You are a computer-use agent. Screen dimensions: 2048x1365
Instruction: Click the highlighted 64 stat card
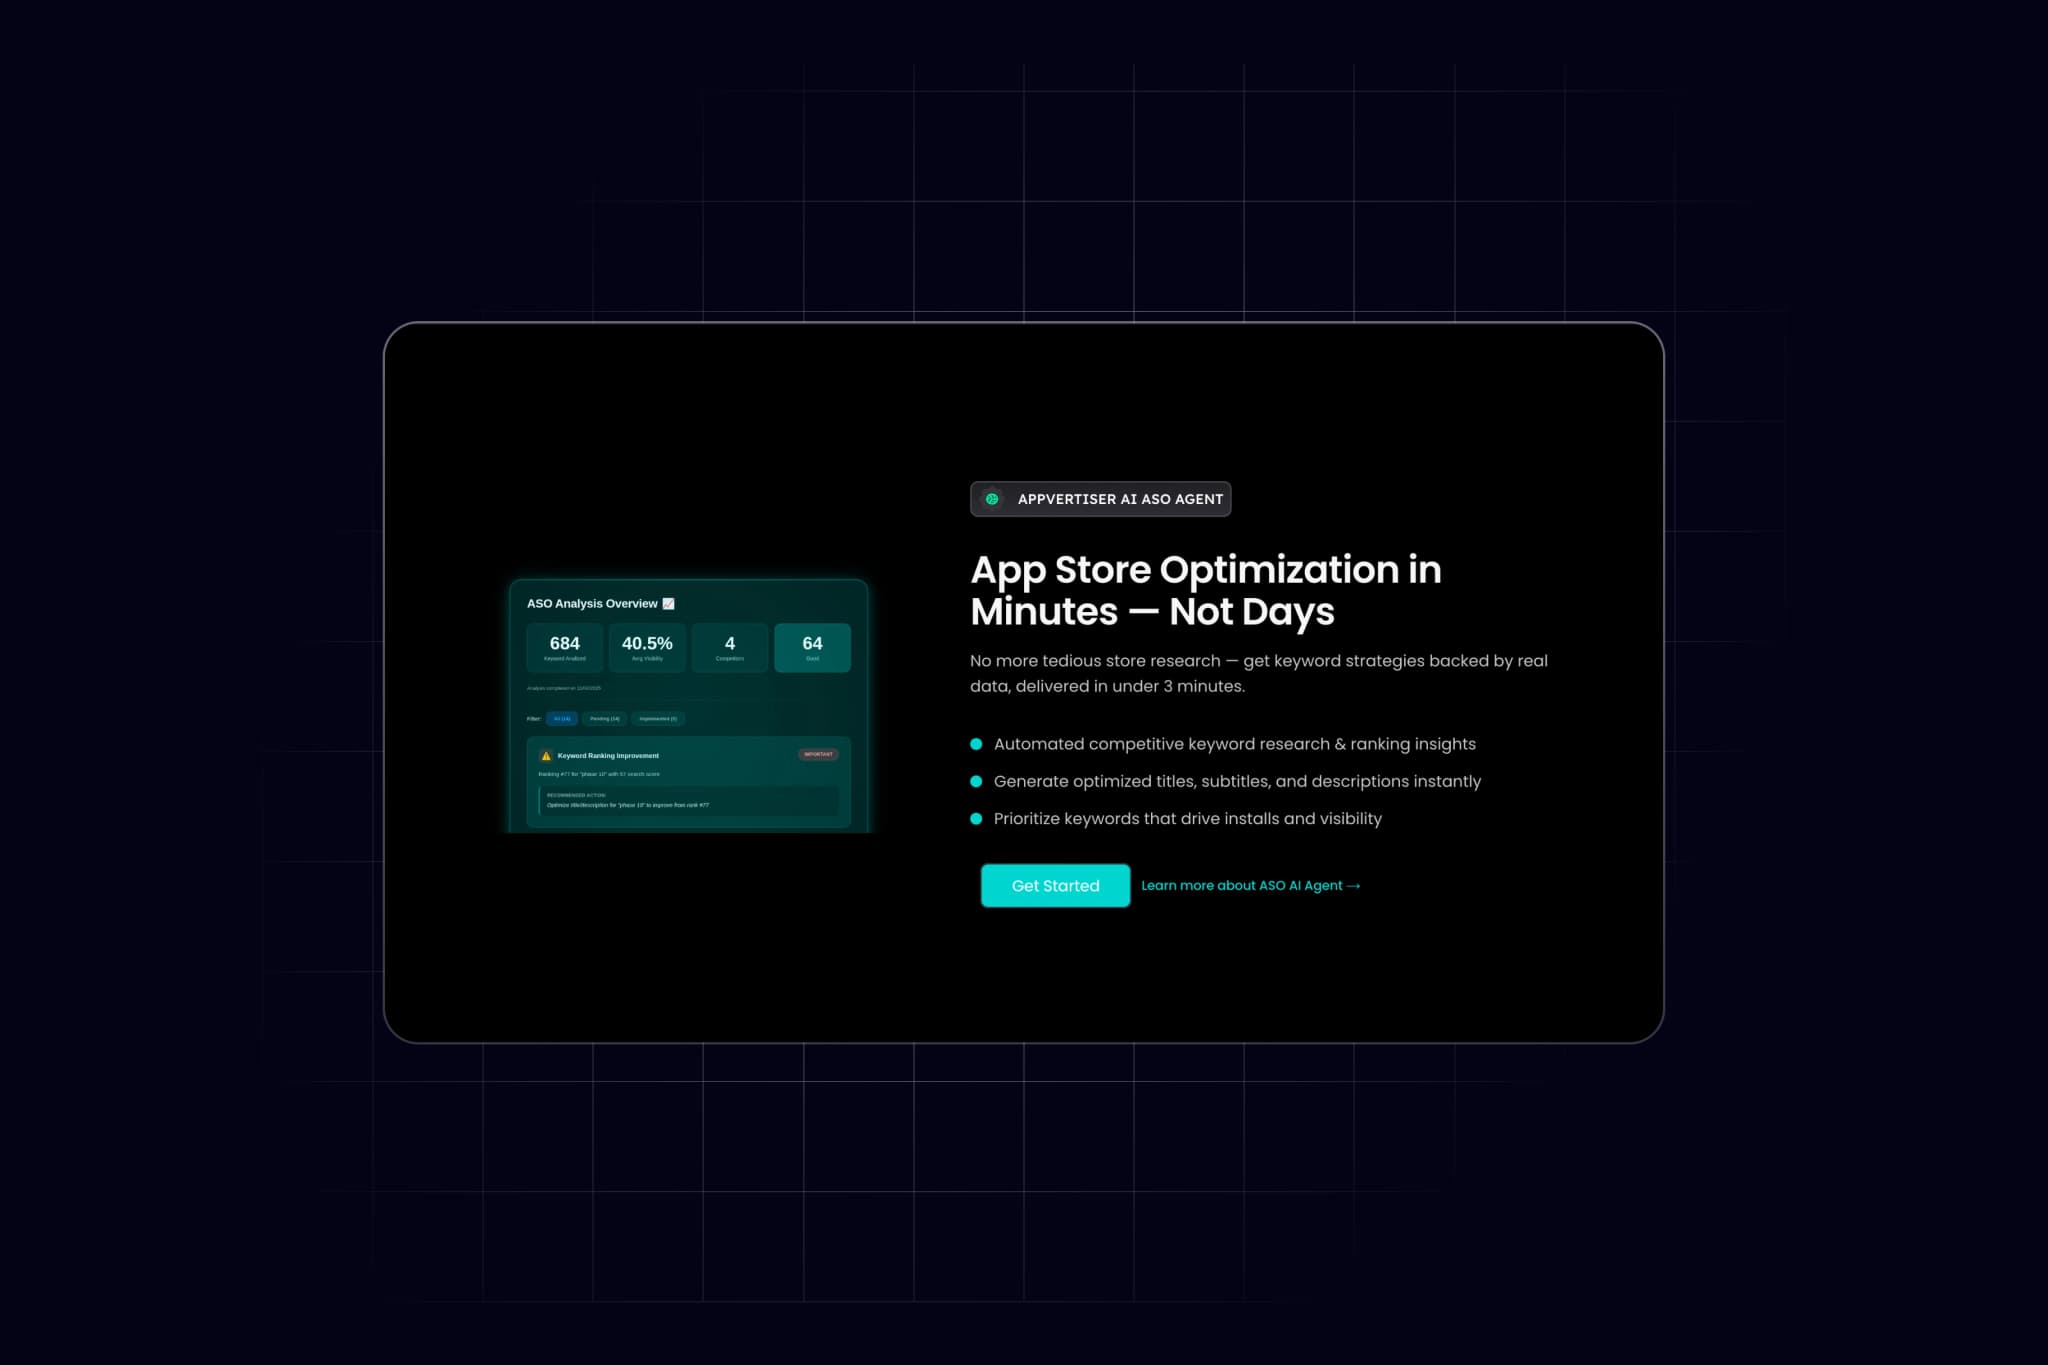[x=812, y=647]
